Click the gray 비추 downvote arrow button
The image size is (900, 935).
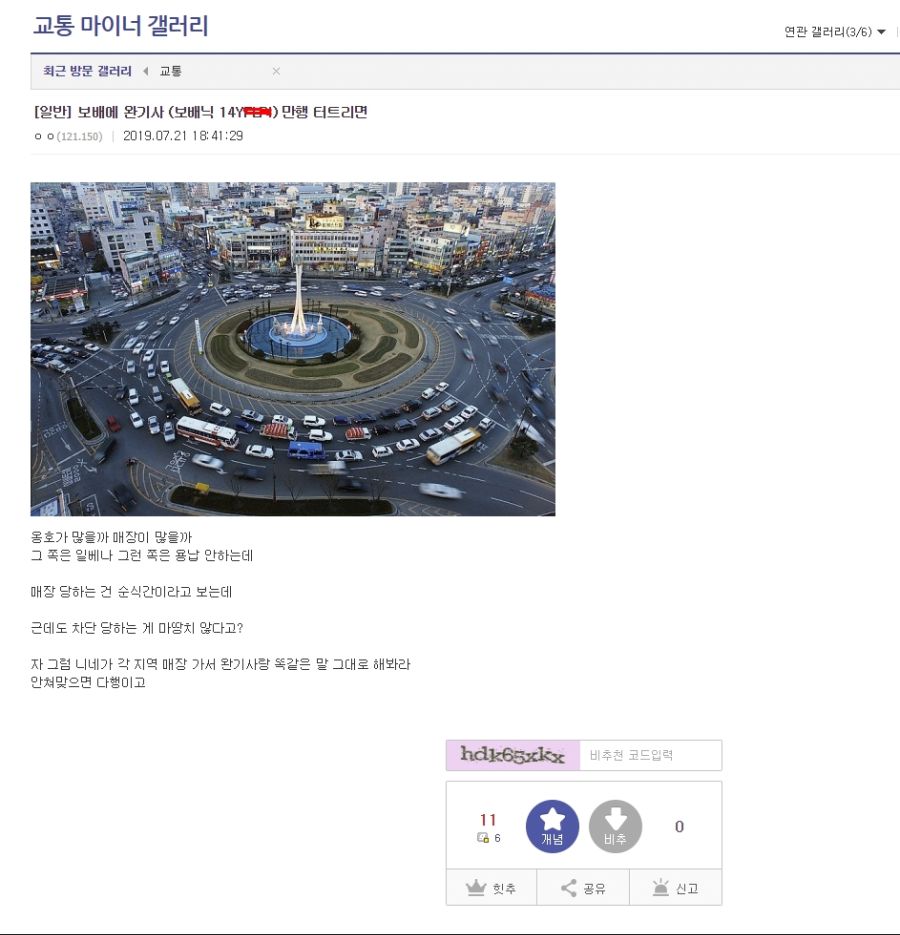tap(615, 826)
